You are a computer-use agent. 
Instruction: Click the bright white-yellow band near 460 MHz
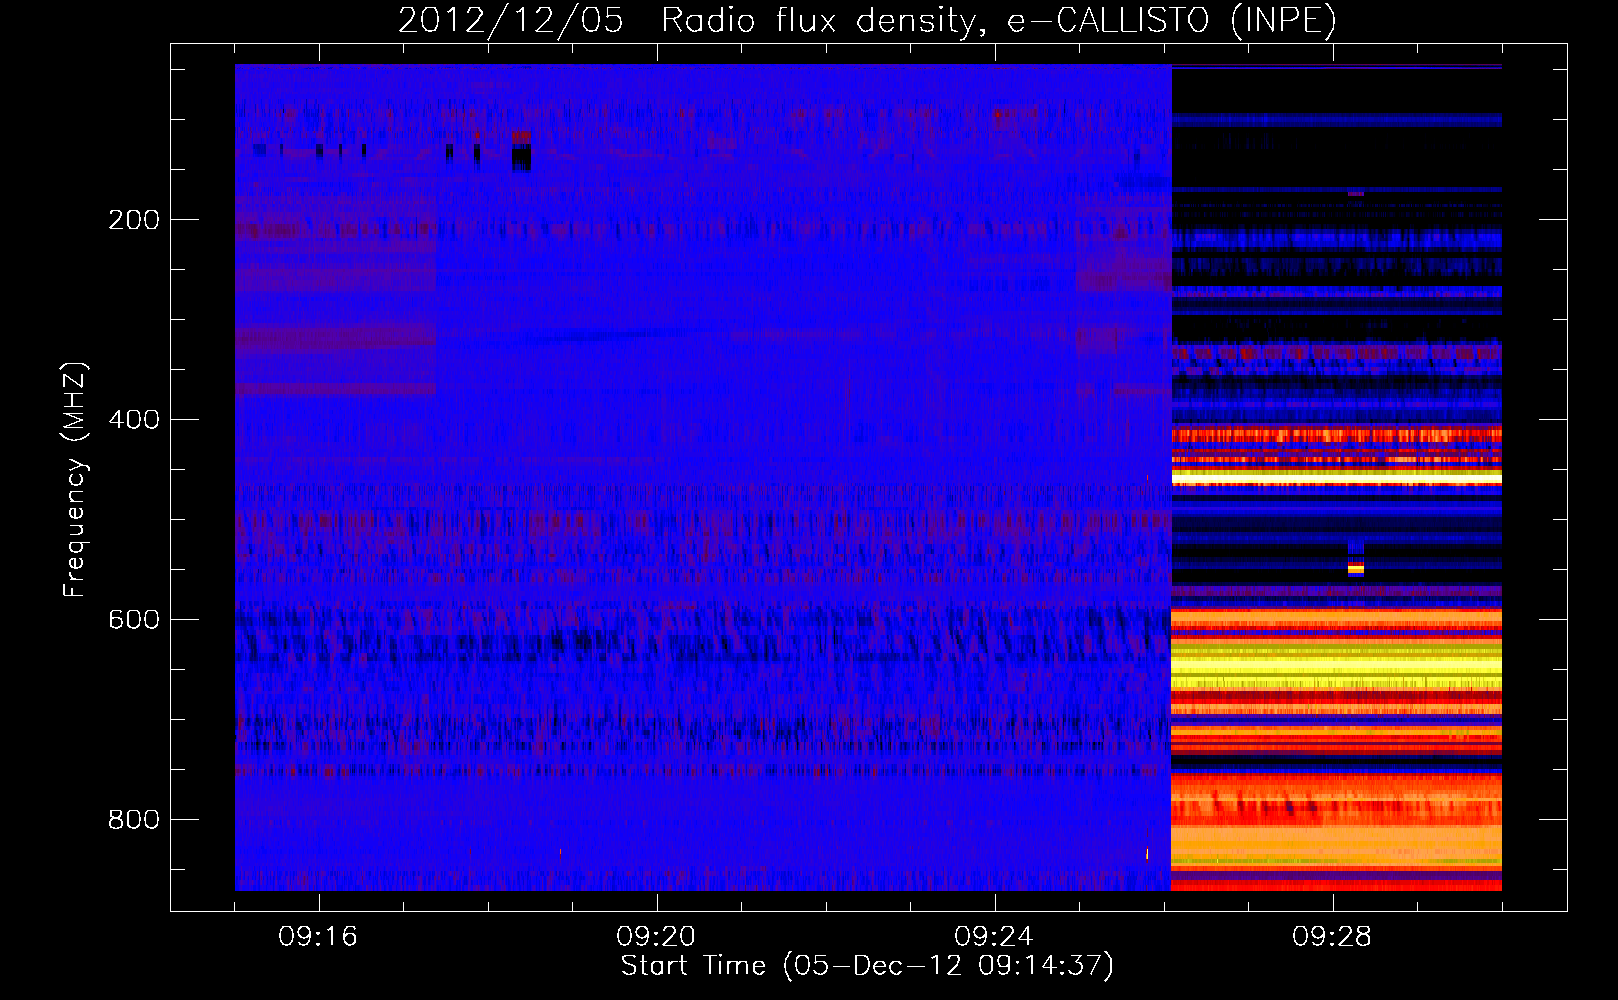pyautogui.click(x=1336, y=477)
